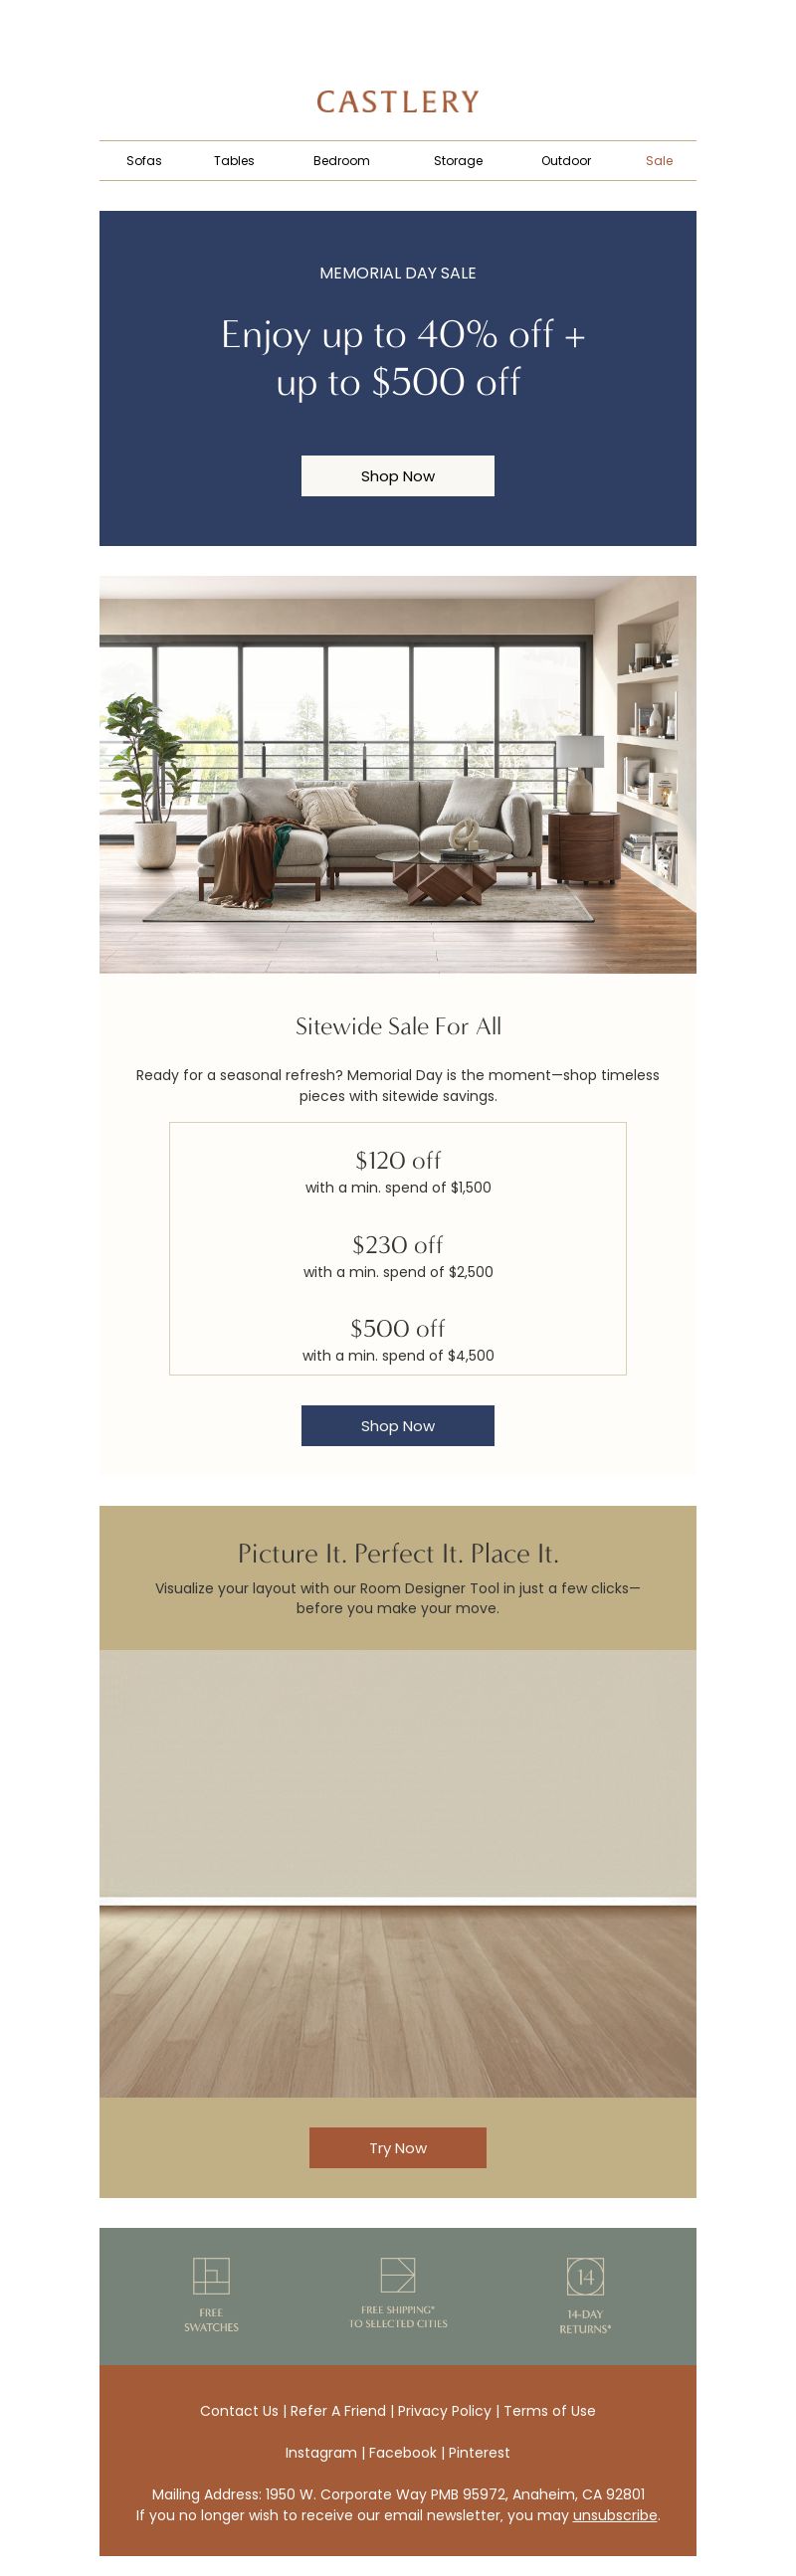Click the unsubscribe link
This screenshot has width=796, height=2576.
click(x=615, y=2515)
